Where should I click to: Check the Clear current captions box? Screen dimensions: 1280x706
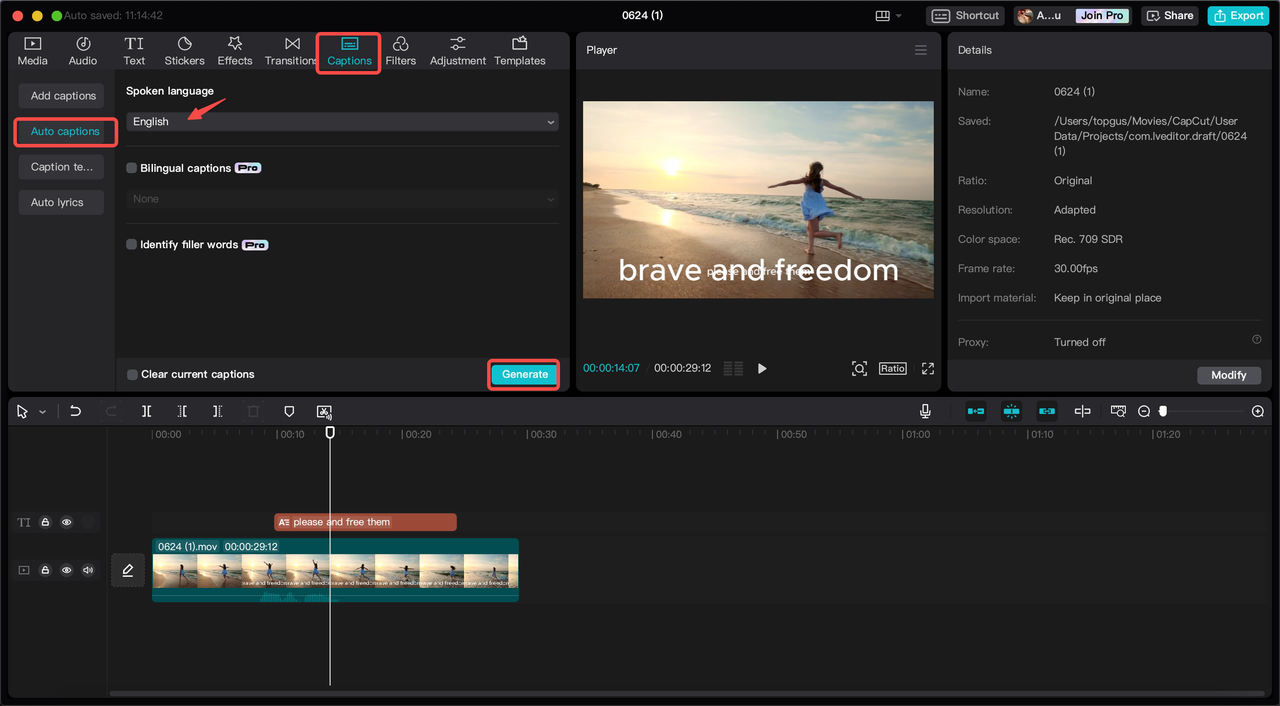(x=132, y=374)
